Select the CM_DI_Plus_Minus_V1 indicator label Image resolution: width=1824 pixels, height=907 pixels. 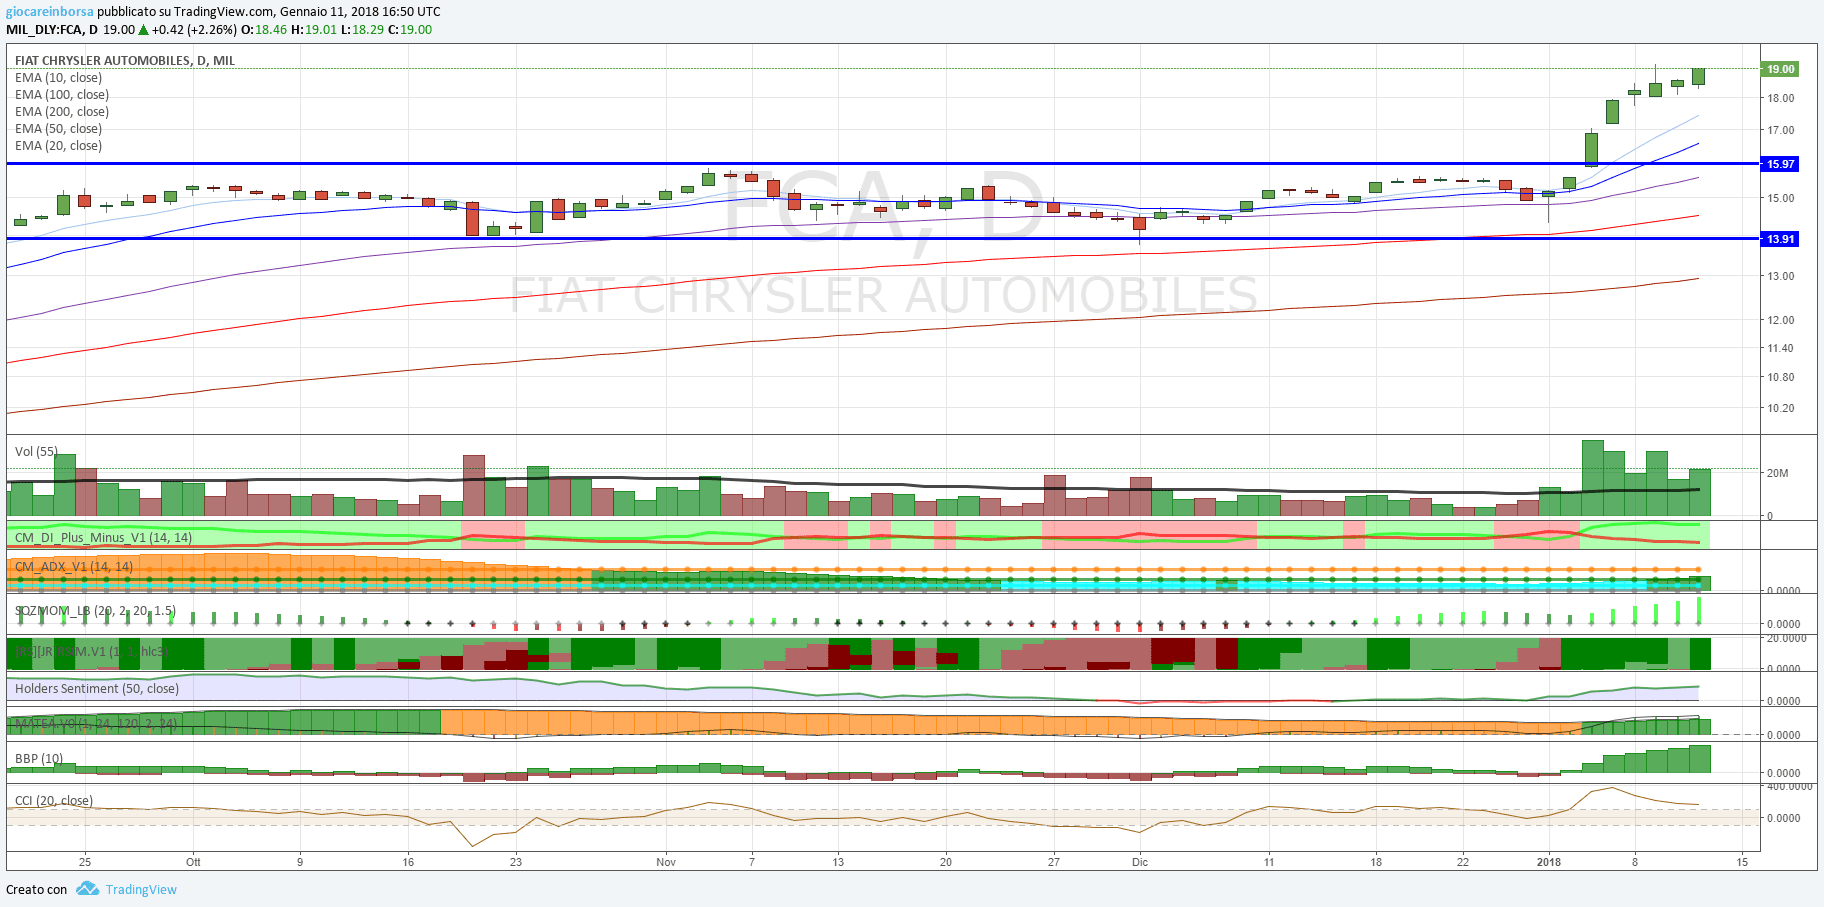(x=103, y=538)
